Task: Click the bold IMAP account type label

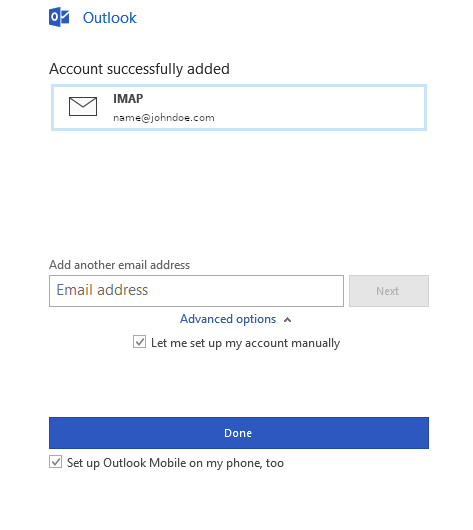Action: tap(128, 99)
